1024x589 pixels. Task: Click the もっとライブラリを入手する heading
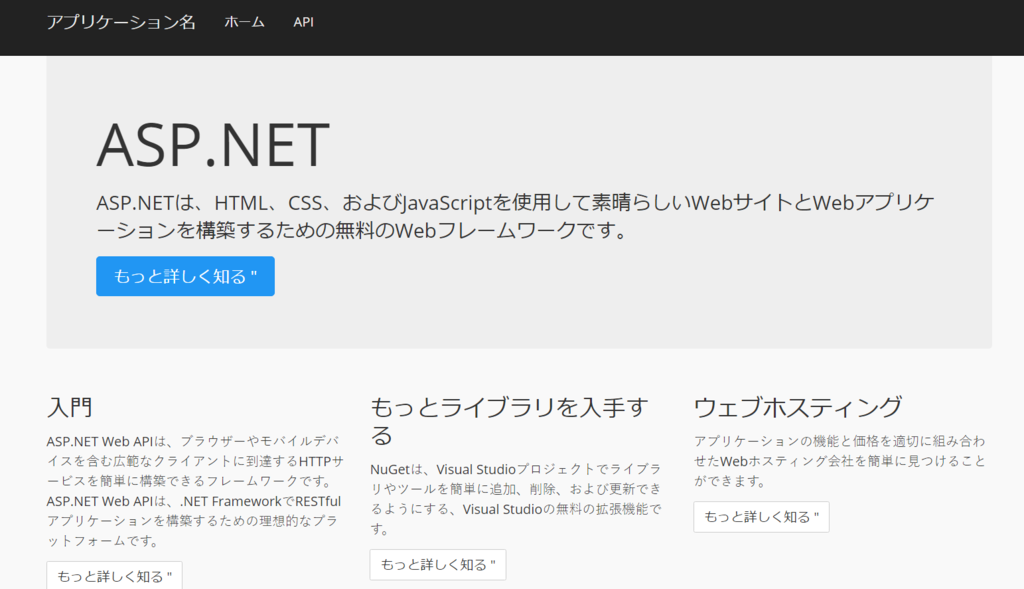pyautogui.click(x=509, y=421)
